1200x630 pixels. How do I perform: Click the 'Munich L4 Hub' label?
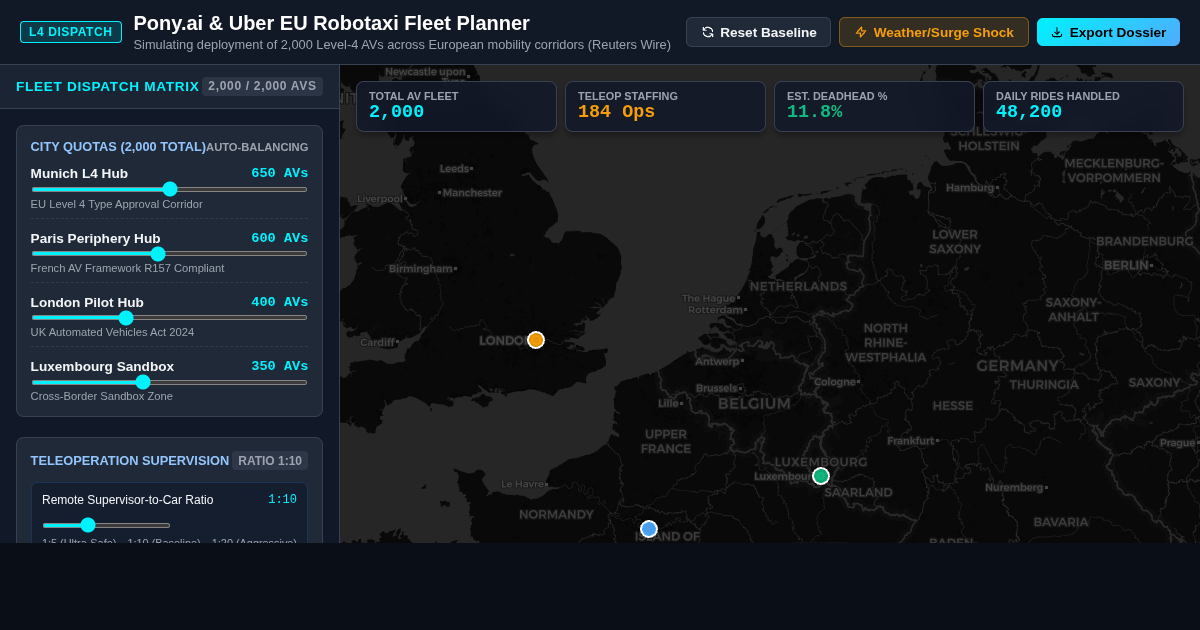79,173
